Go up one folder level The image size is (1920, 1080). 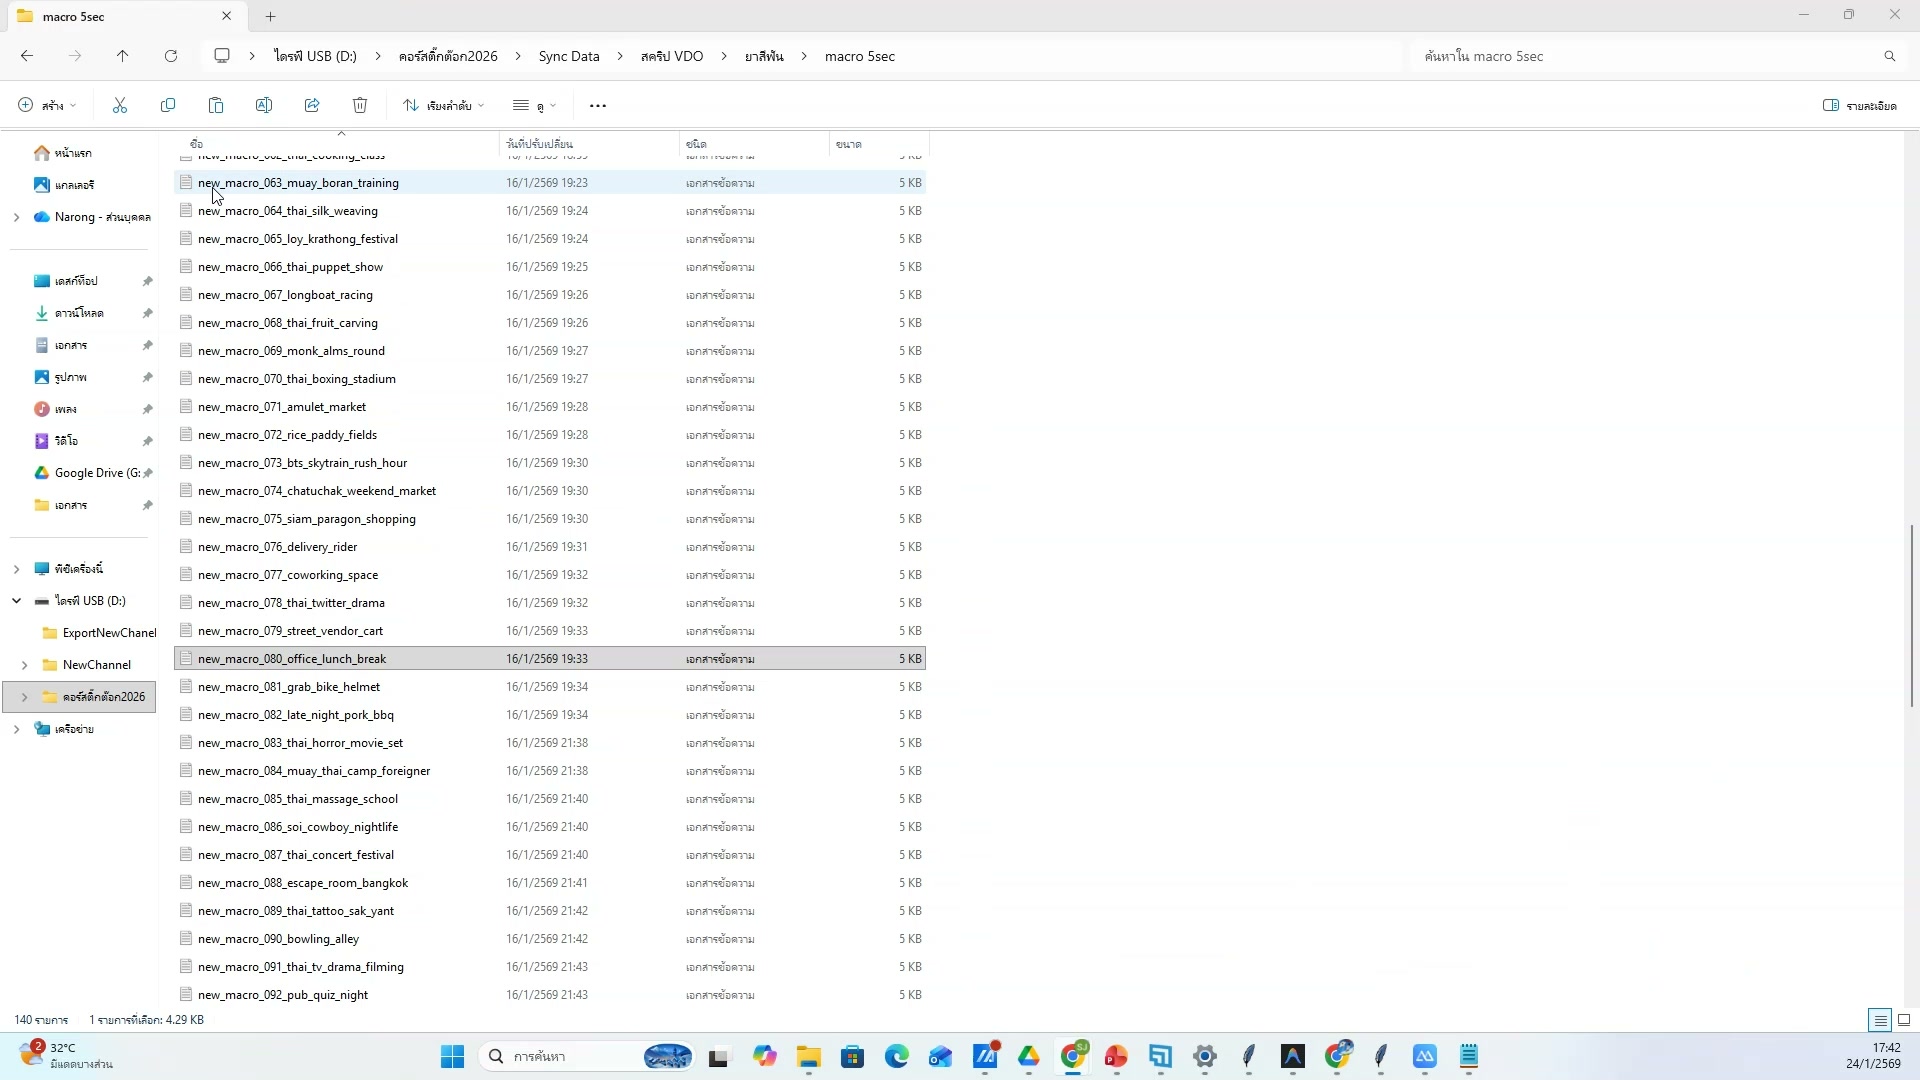point(122,56)
